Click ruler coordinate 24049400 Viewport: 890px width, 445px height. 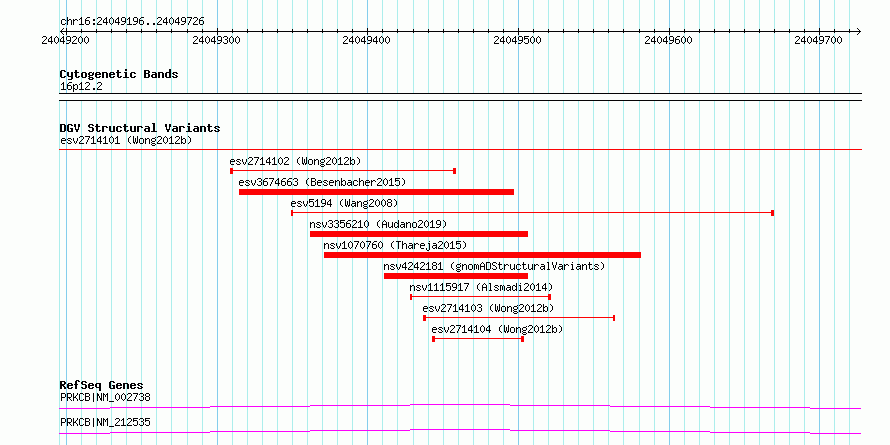click(x=368, y=40)
